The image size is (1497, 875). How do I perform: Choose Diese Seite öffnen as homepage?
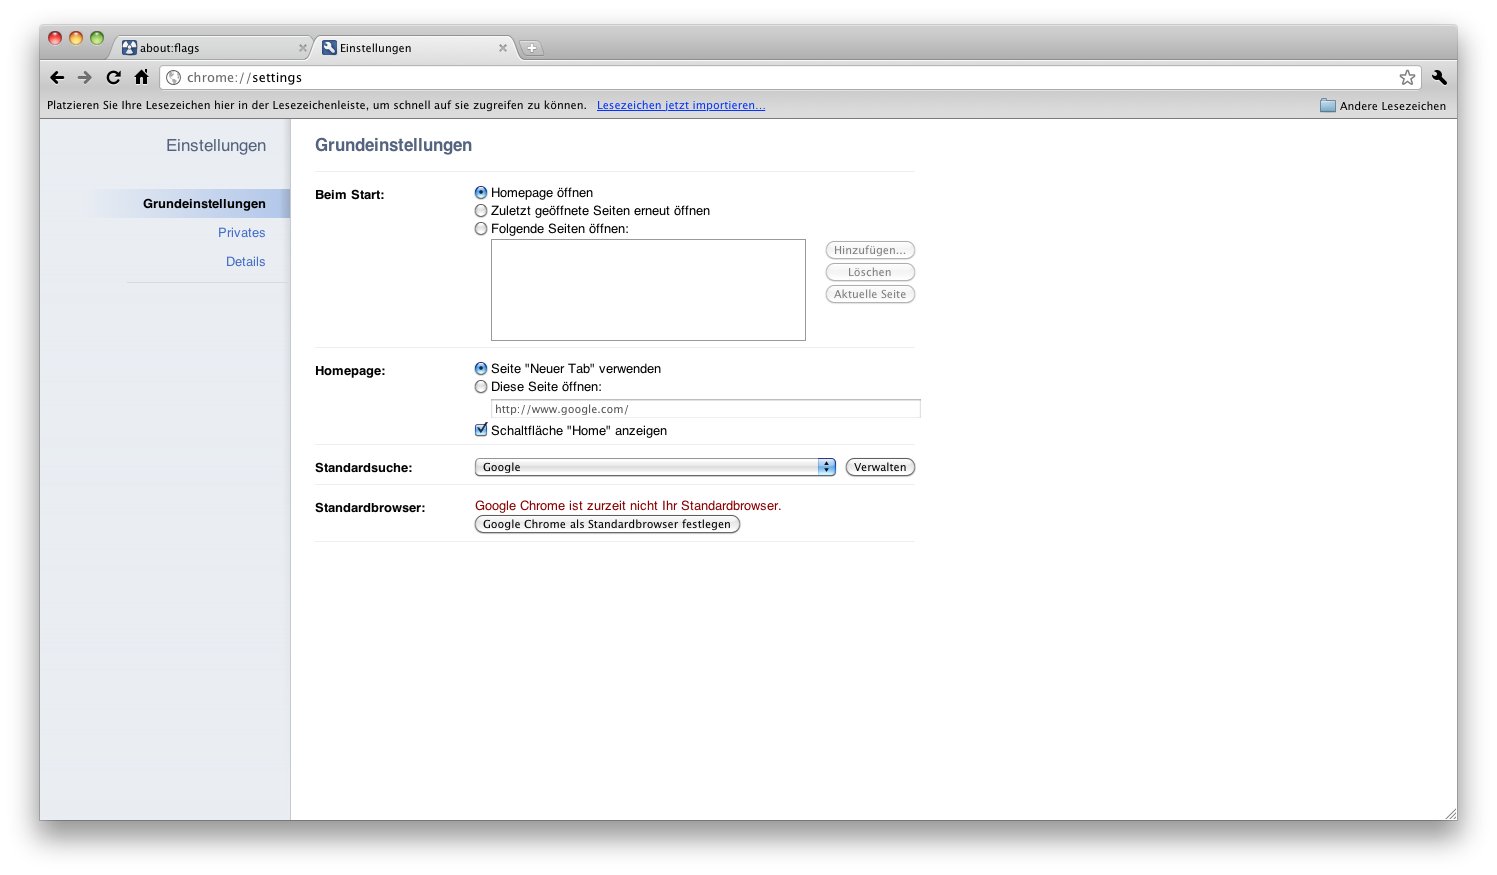point(481,386)
